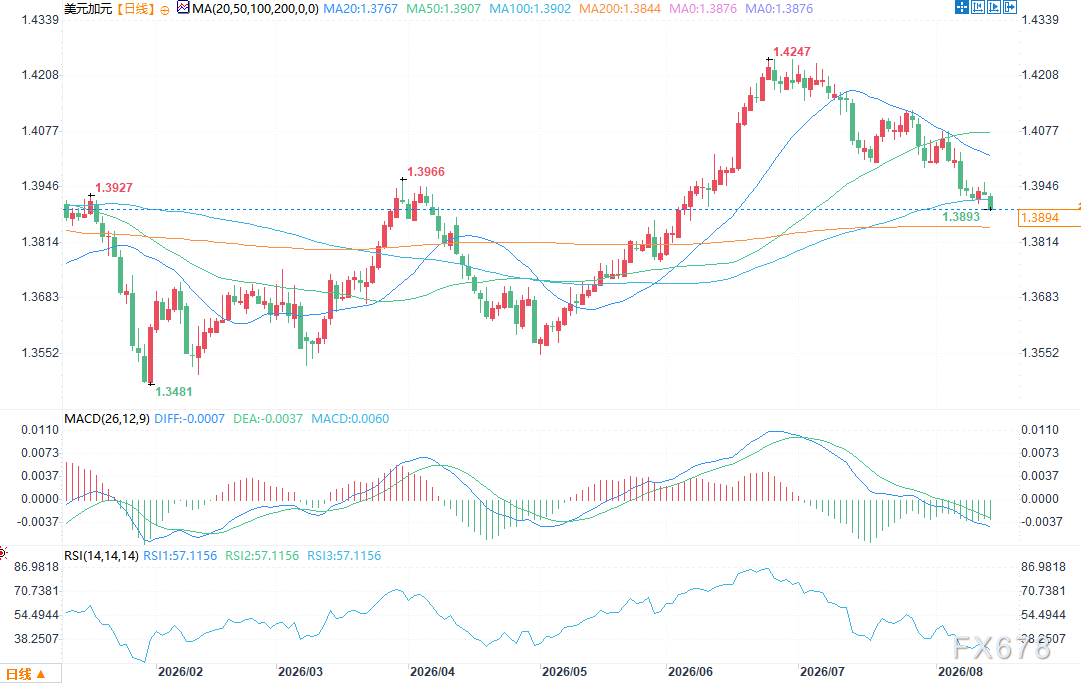
Task: Open the 日线 period selector tab
Action: 26,674
